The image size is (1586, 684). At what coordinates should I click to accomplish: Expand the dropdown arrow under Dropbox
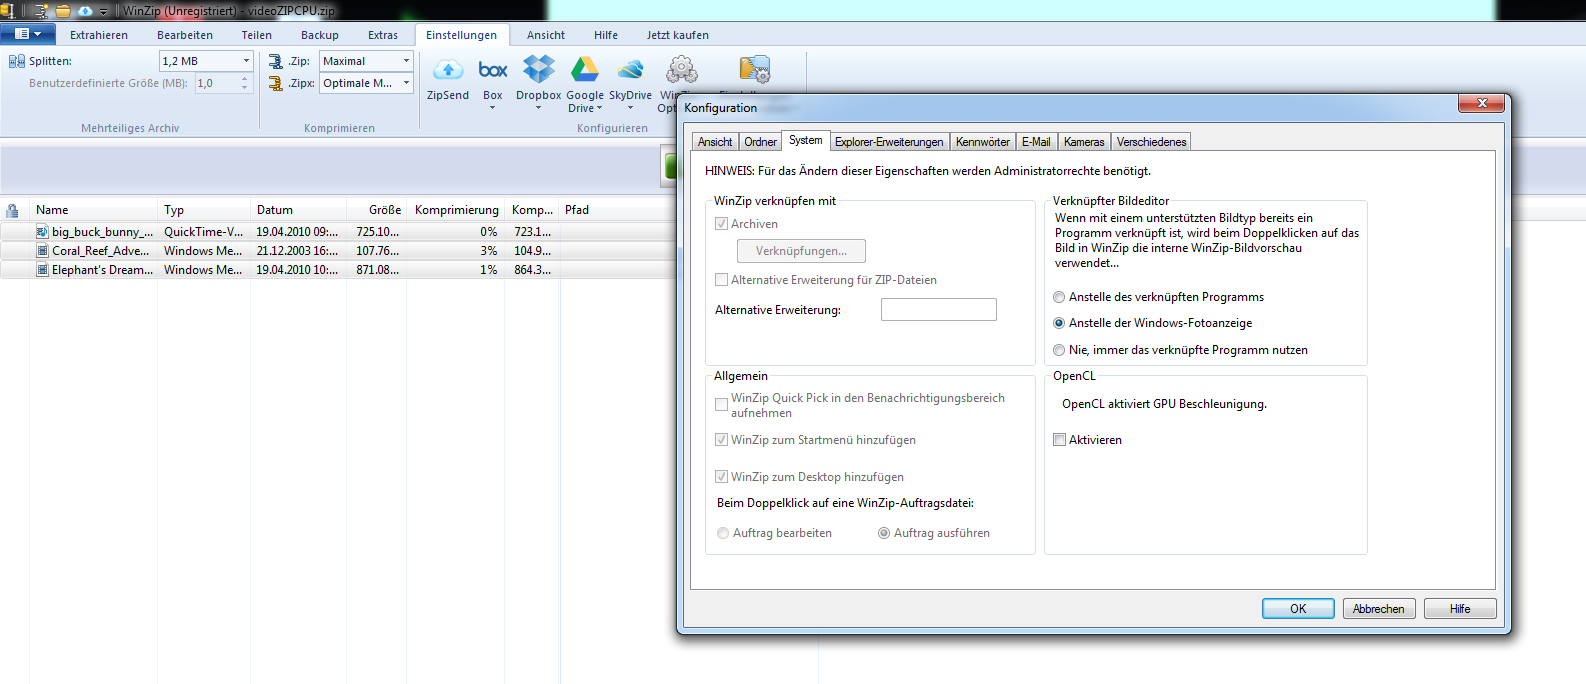coord(539,108)
